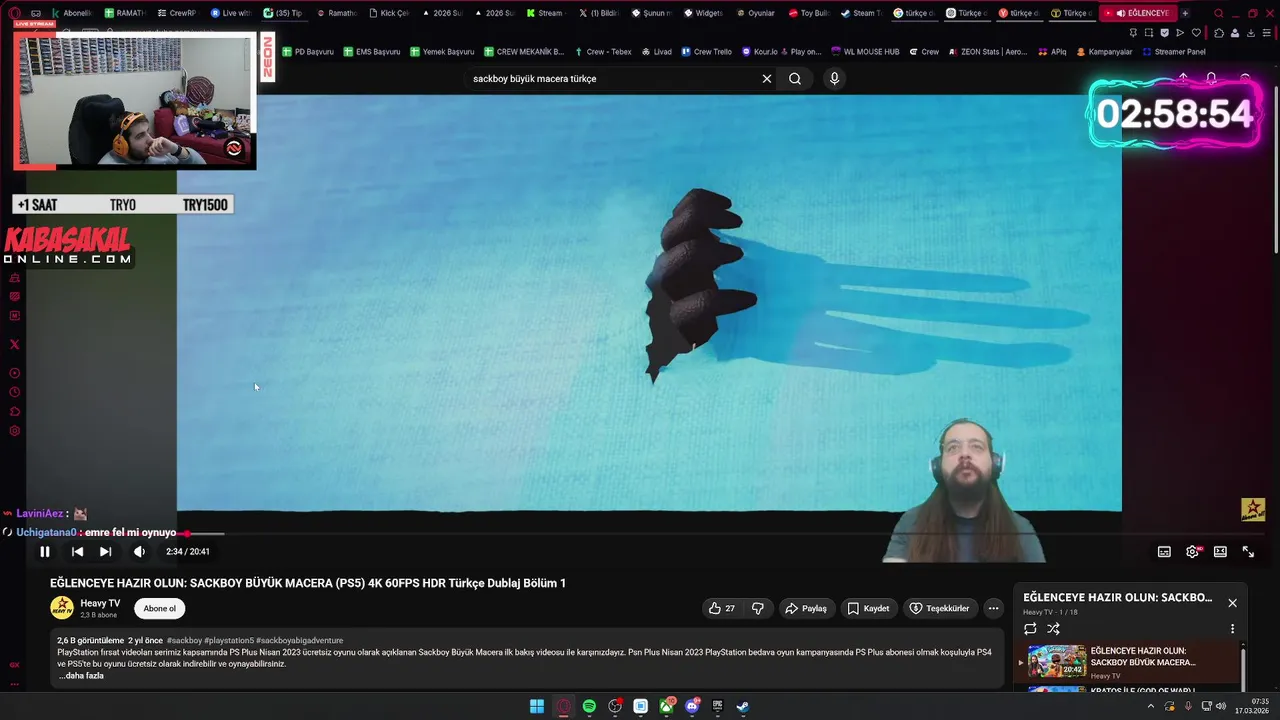Switch to the CrewRP browser tab
Image resolution: width=1280 pixels, height=720 pixels.
177,13
